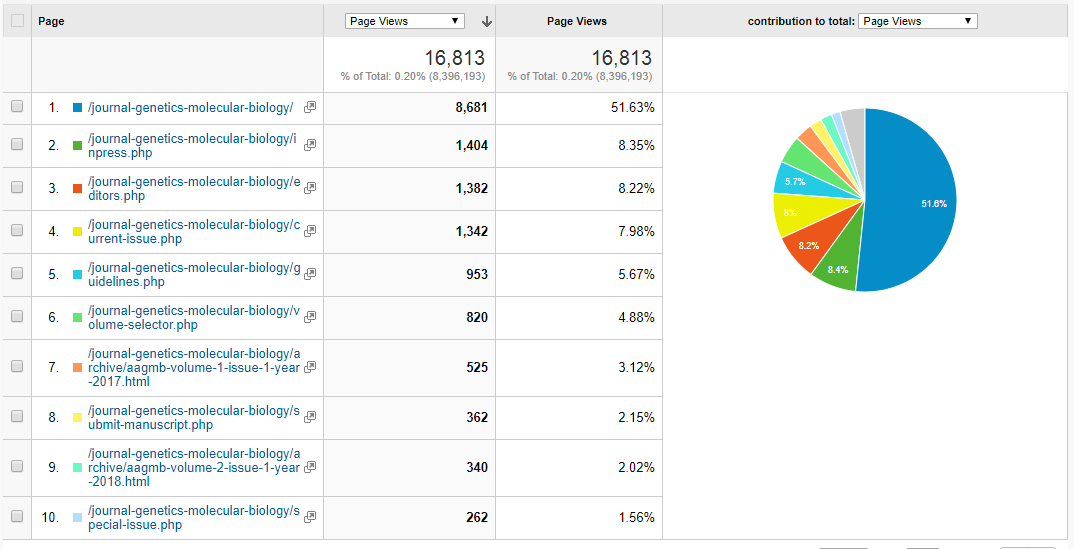Screen dimensions: 1074x549
Task: Click external link icon for editors.php row
Action: pyautogui.click(x=310, y=188)
